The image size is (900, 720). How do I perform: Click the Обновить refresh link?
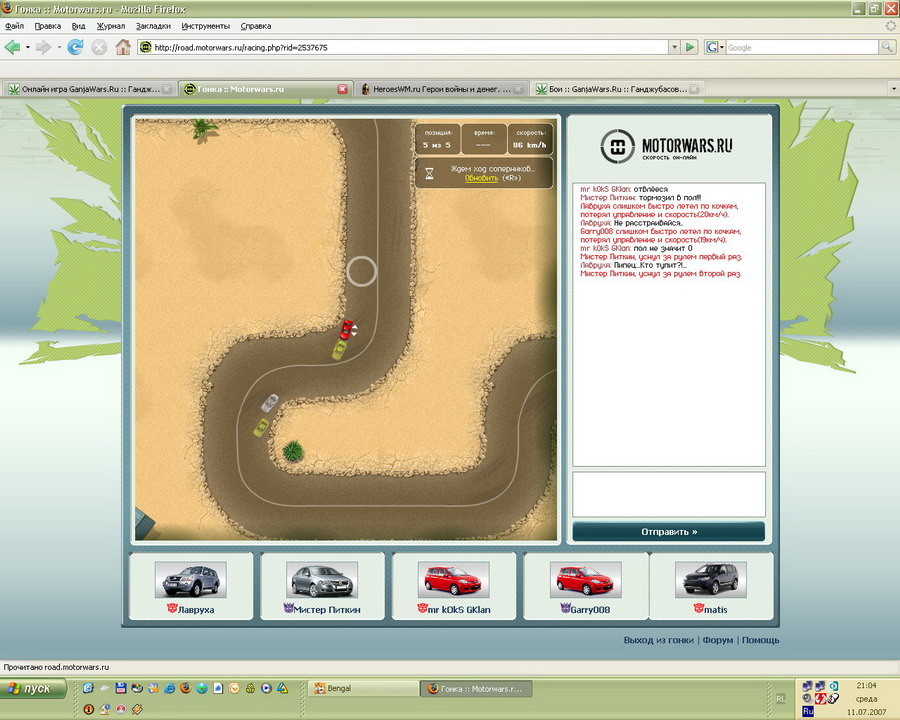click(481, 178)
